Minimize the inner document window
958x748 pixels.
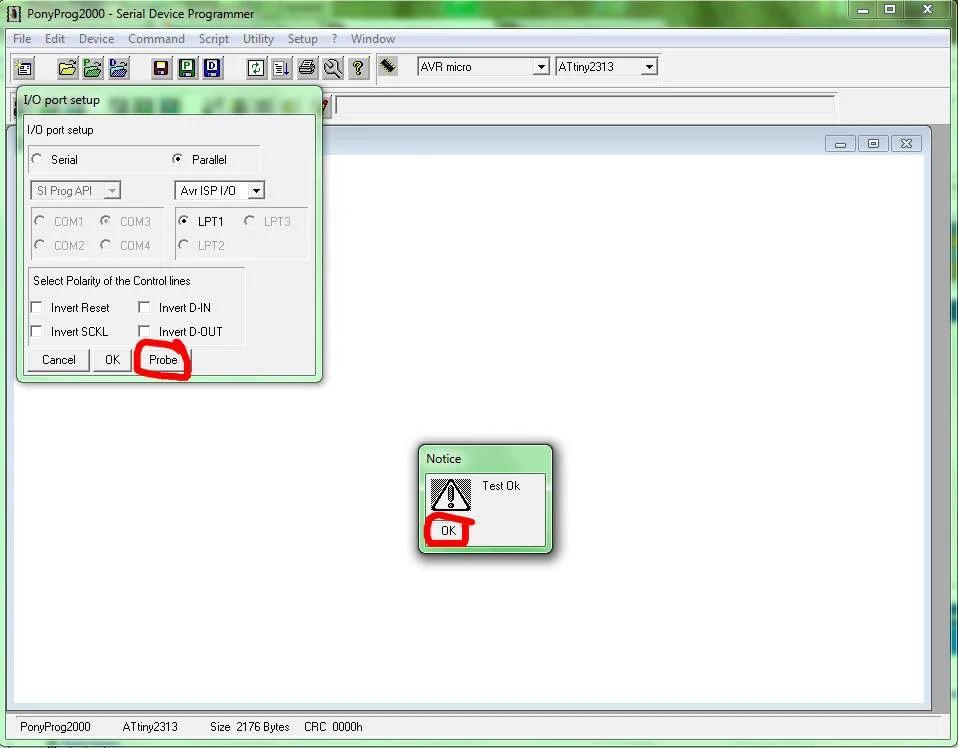pos(840,144)
